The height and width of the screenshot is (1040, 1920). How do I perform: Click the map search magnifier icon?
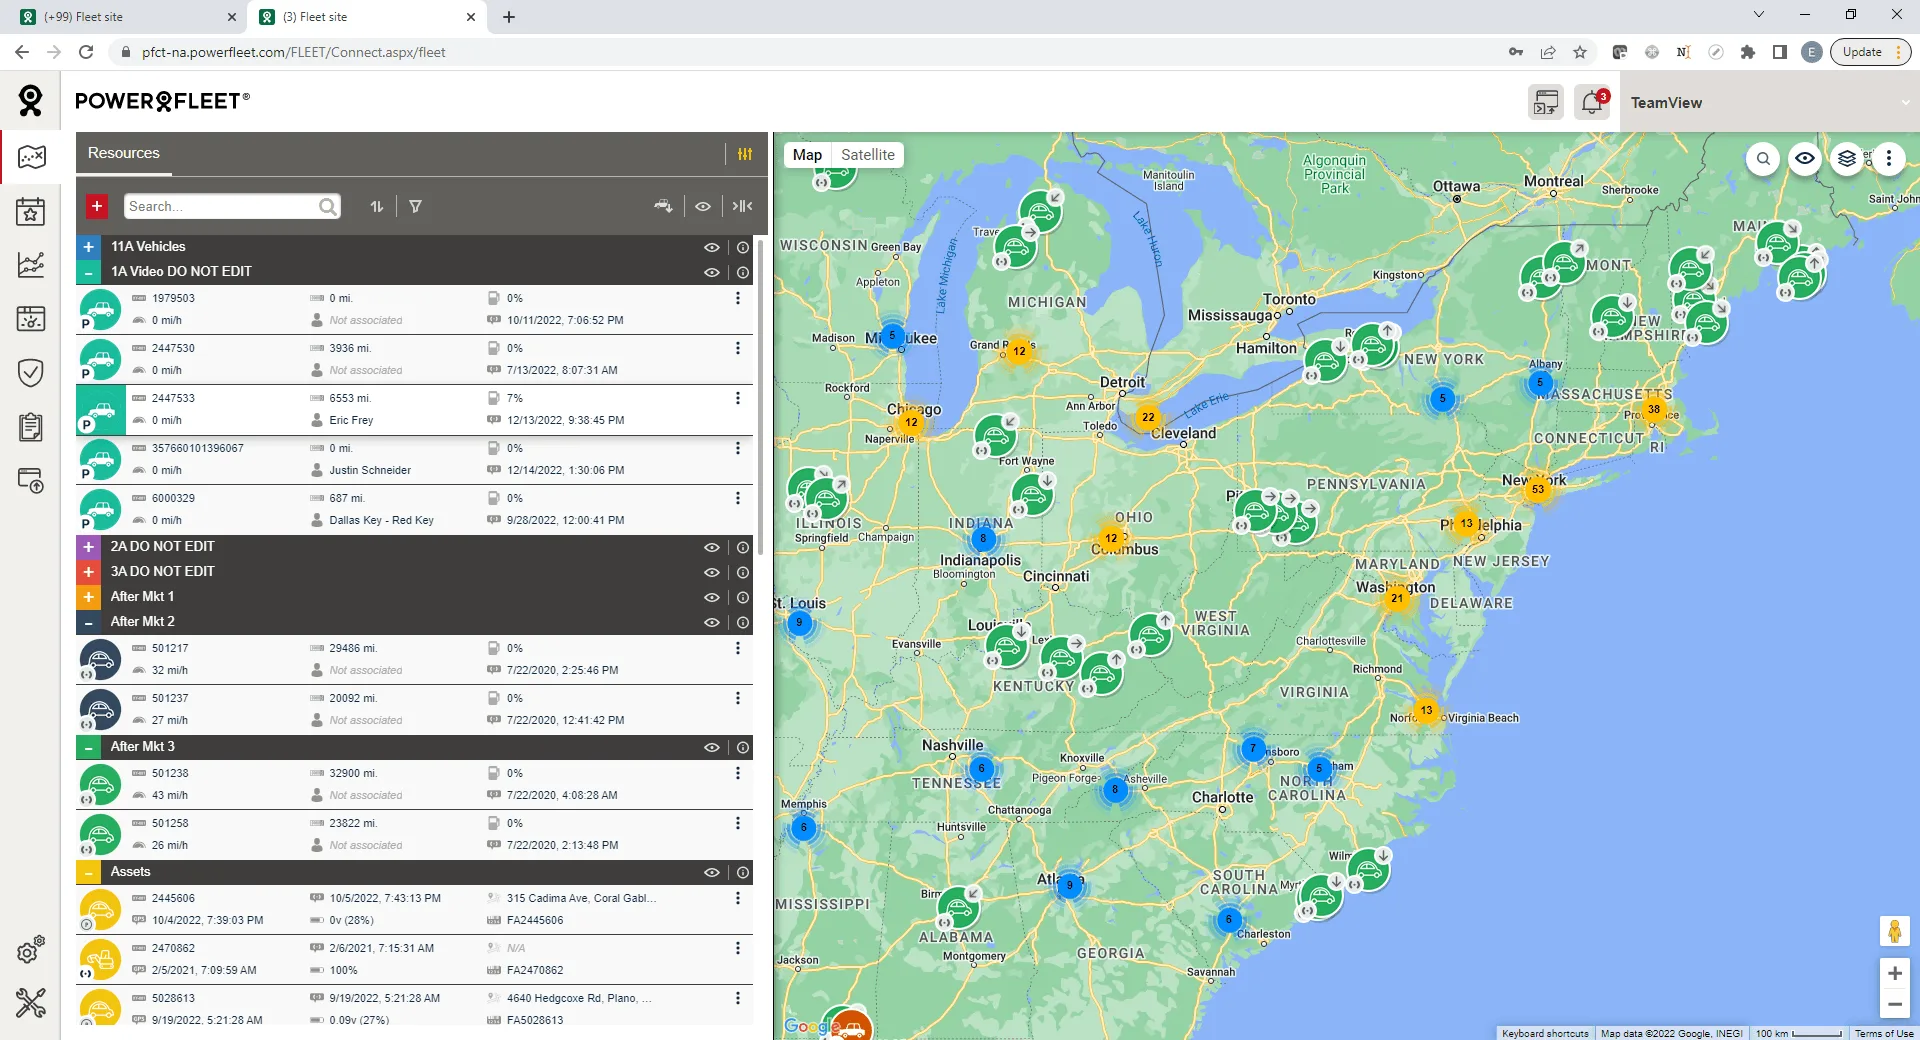pyautogui.click(x=1763, y=158)
